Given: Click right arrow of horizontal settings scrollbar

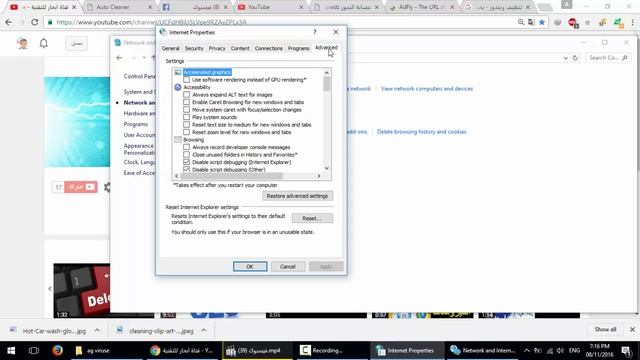Looking at the screenshot, I should click(319, 176).
